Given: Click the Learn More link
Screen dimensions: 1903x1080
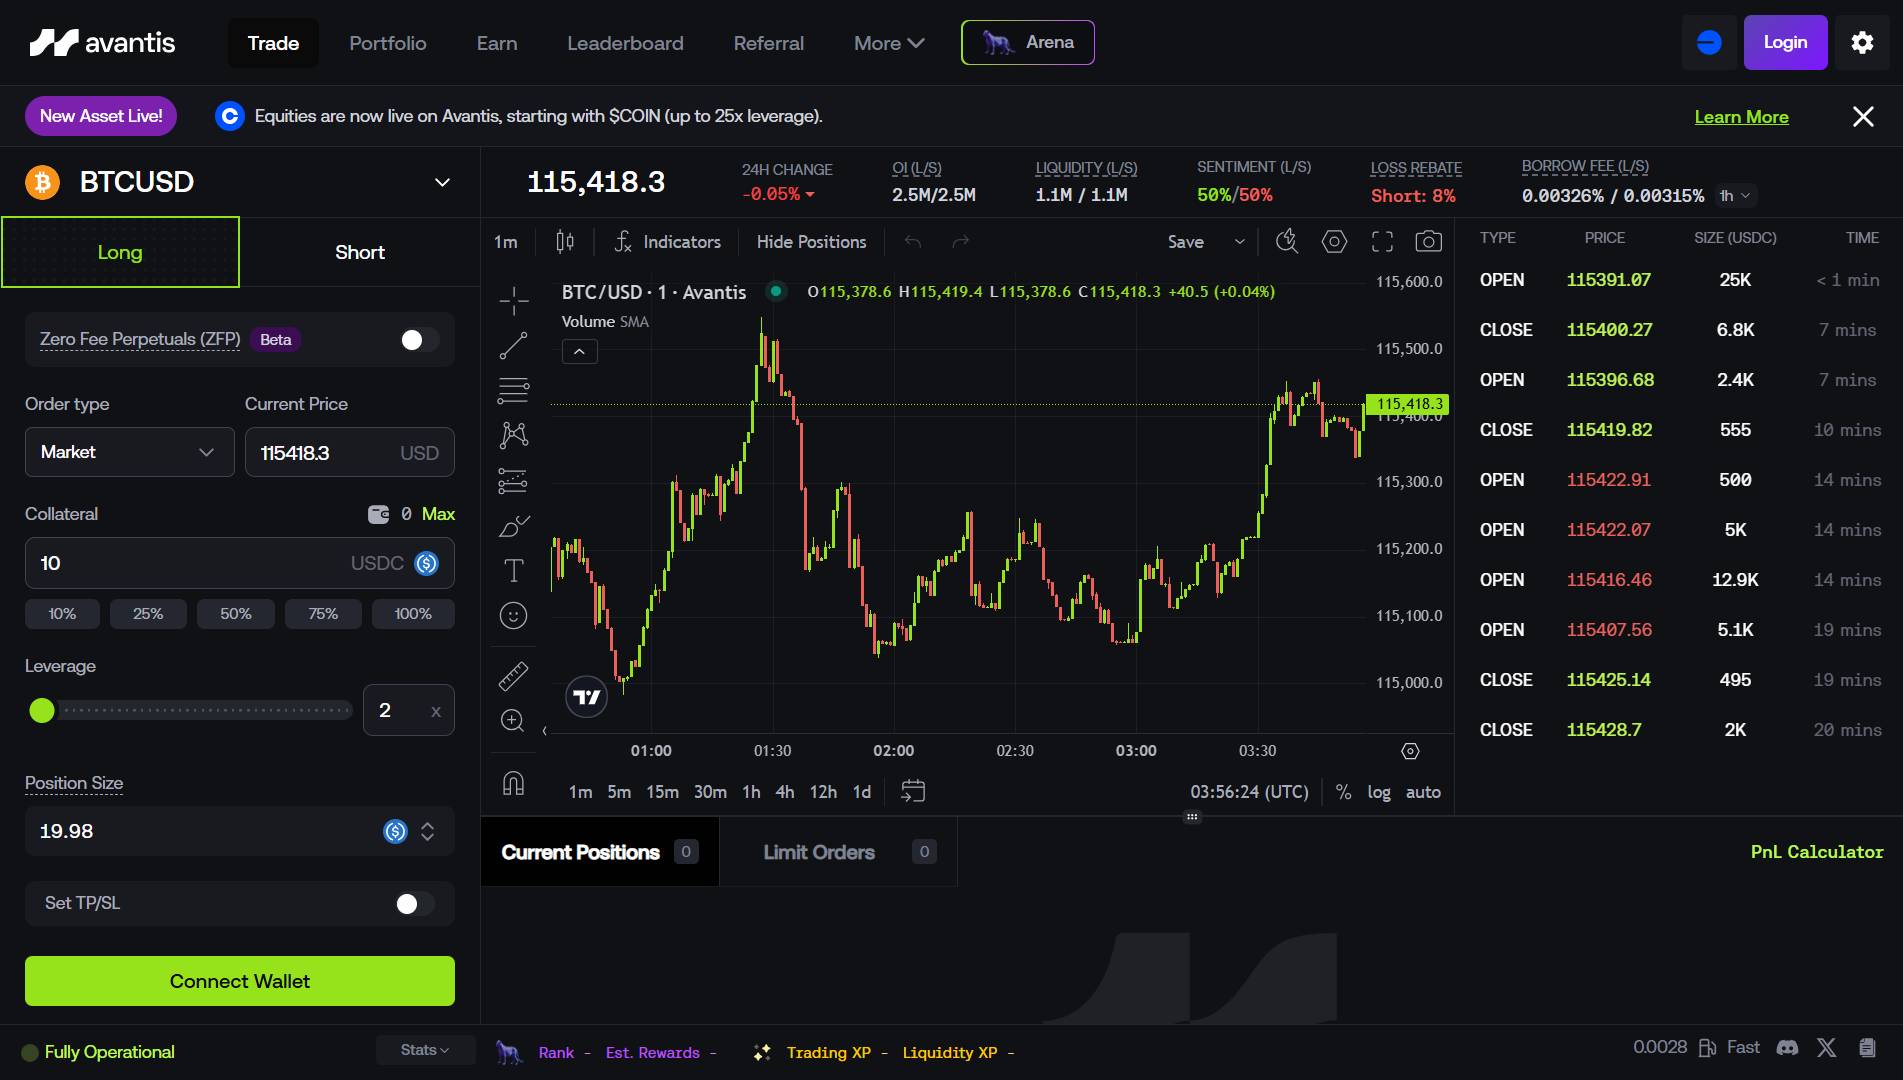Looking at the screenshot, I should pyautogui.click(x=1741, y=117).
